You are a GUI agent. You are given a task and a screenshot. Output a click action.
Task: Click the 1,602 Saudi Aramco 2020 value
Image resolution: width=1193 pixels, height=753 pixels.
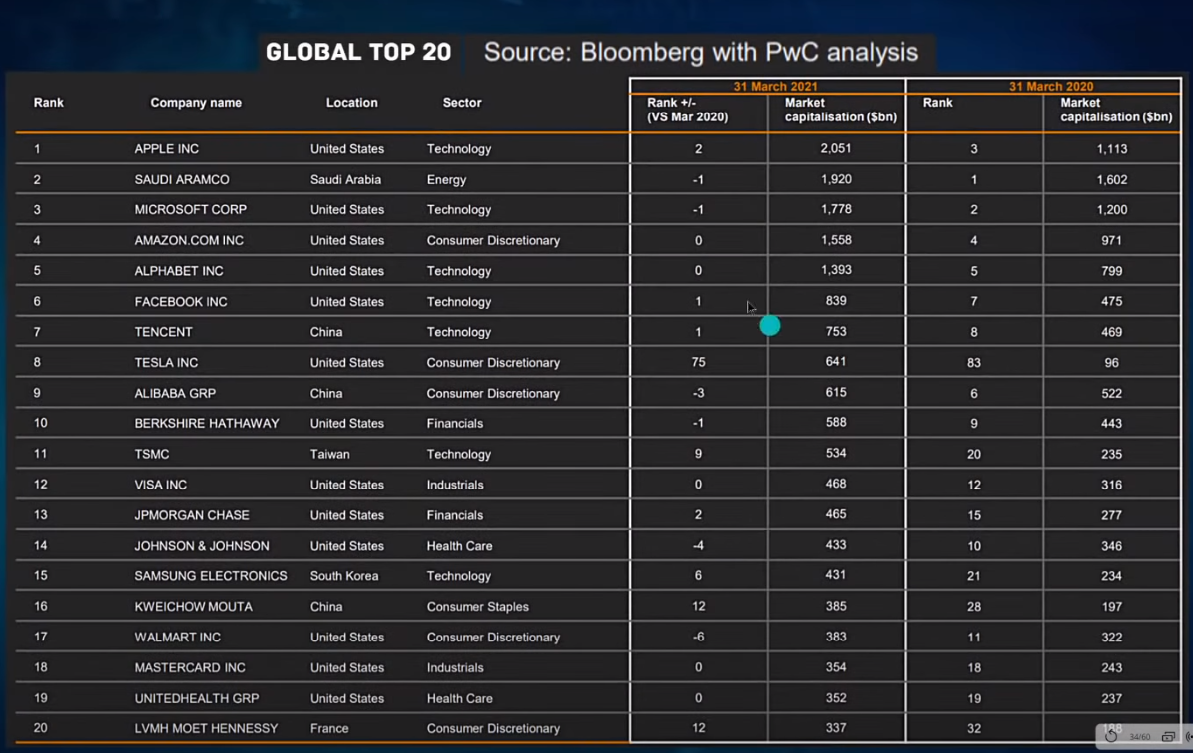pyautogui.click(x=1112, y=180)
